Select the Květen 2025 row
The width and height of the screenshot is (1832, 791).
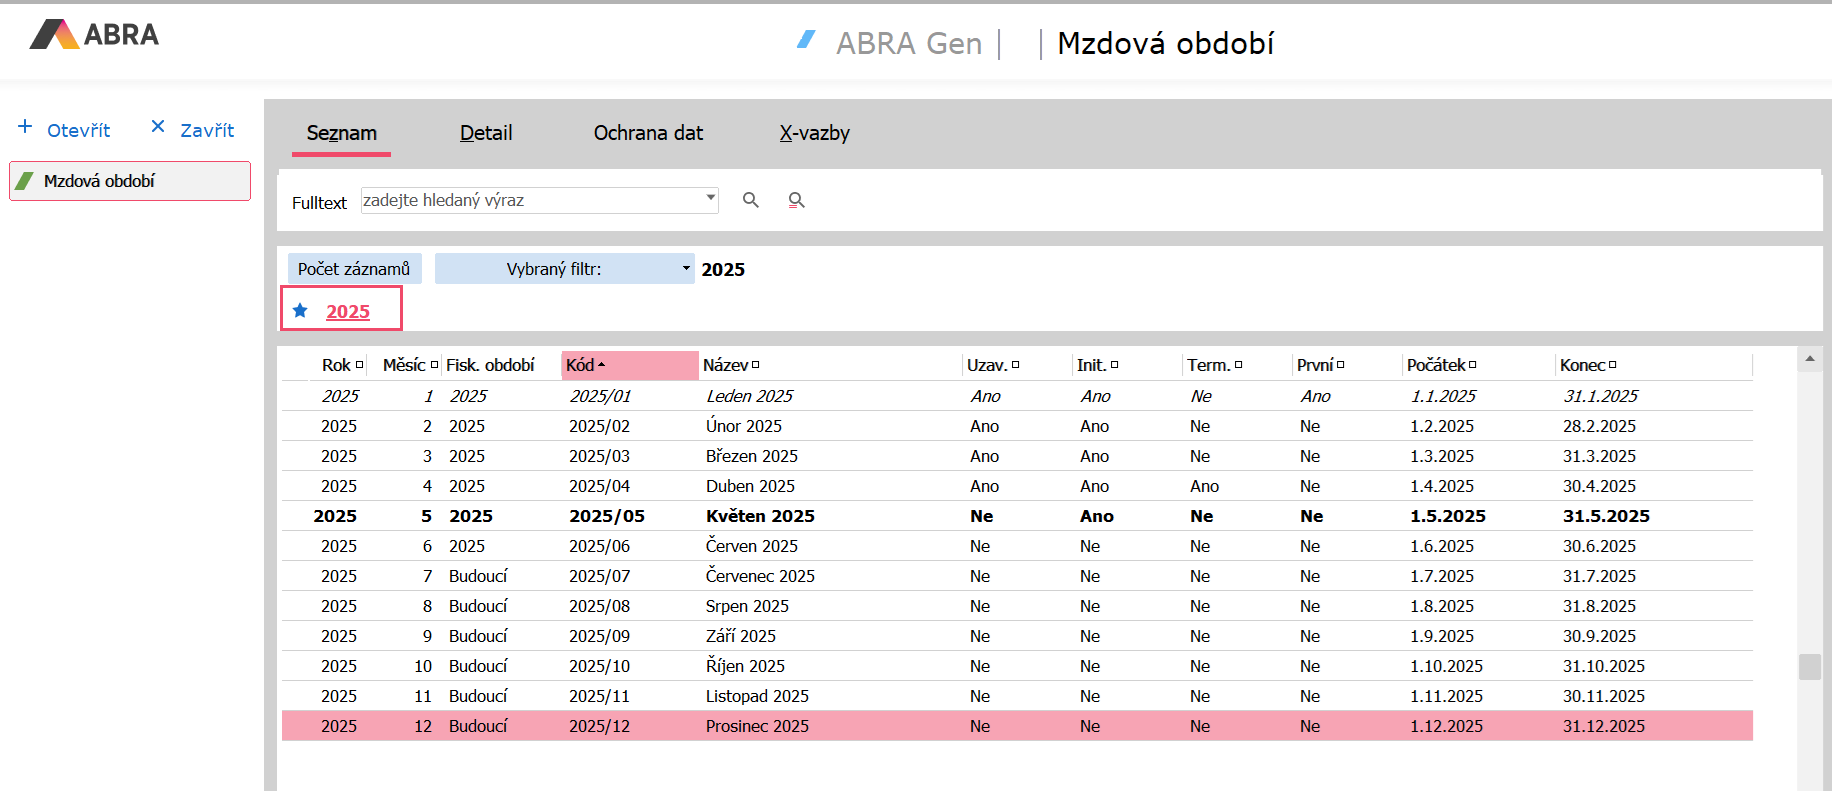[x=760, y=516]
